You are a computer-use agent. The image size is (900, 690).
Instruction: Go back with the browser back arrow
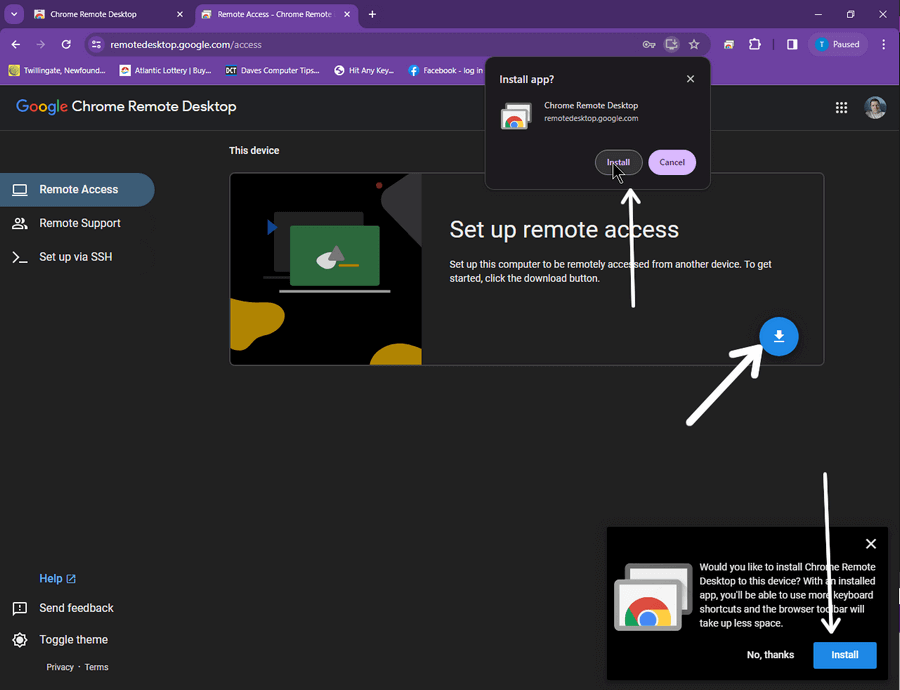[15, 44]
